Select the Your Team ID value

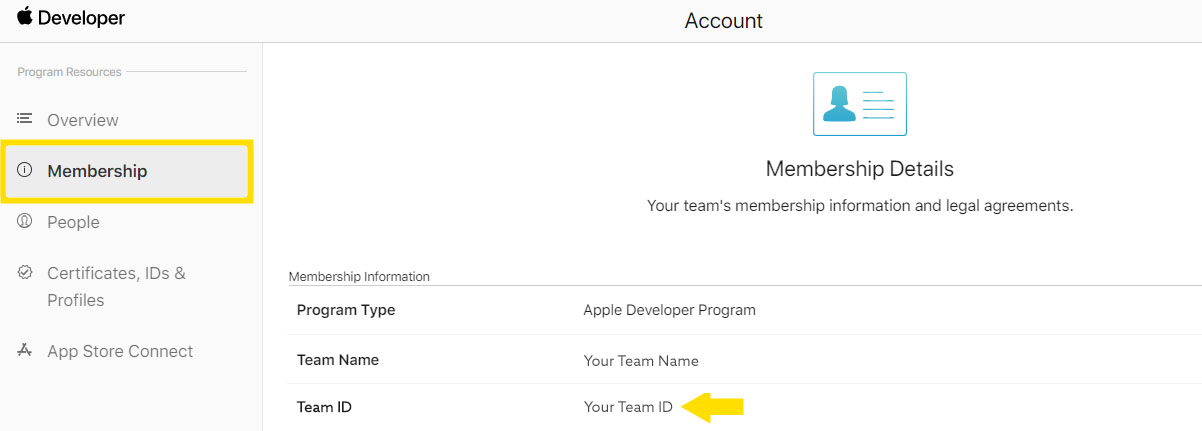coord(628,407)
